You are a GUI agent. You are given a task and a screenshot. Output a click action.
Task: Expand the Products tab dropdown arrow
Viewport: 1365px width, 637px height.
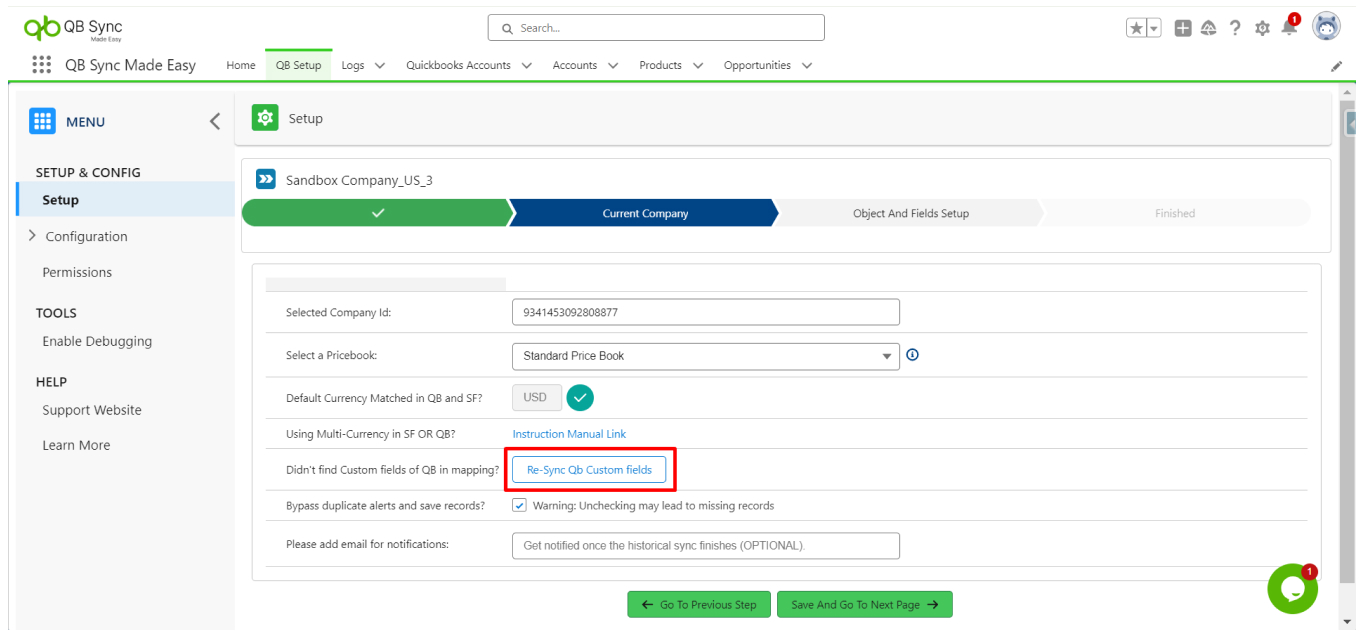pos(697,66)
